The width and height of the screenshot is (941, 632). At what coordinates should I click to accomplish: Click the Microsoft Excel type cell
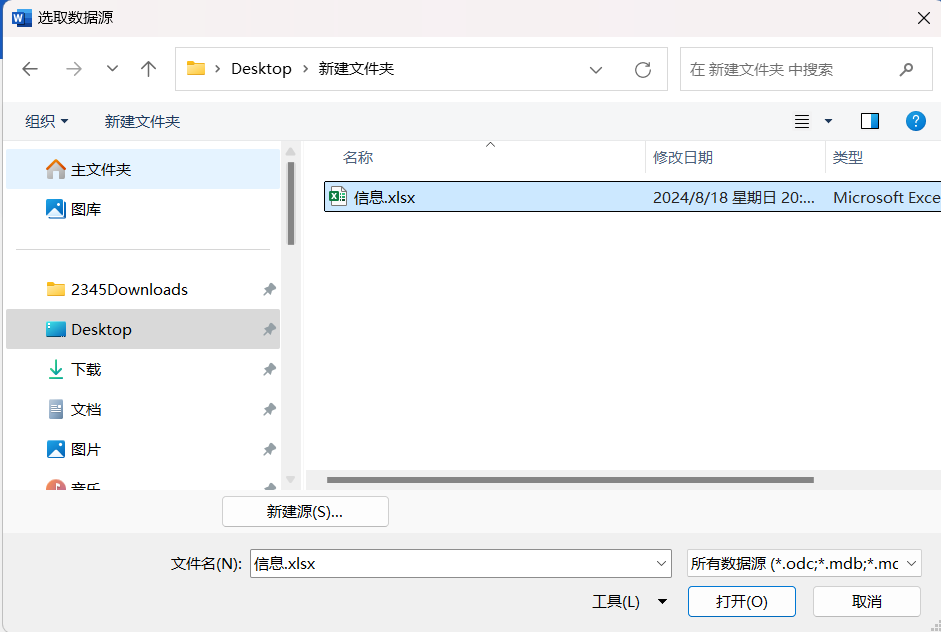point(887,197)
